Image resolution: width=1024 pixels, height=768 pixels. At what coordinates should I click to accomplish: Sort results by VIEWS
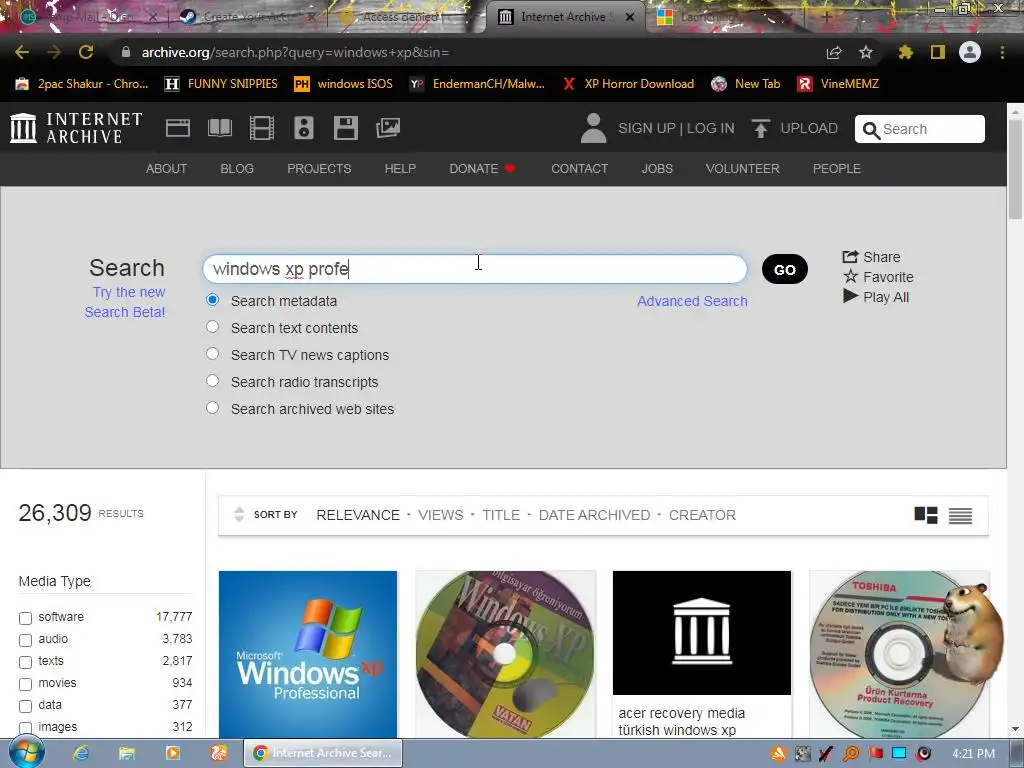pos(441,515)
